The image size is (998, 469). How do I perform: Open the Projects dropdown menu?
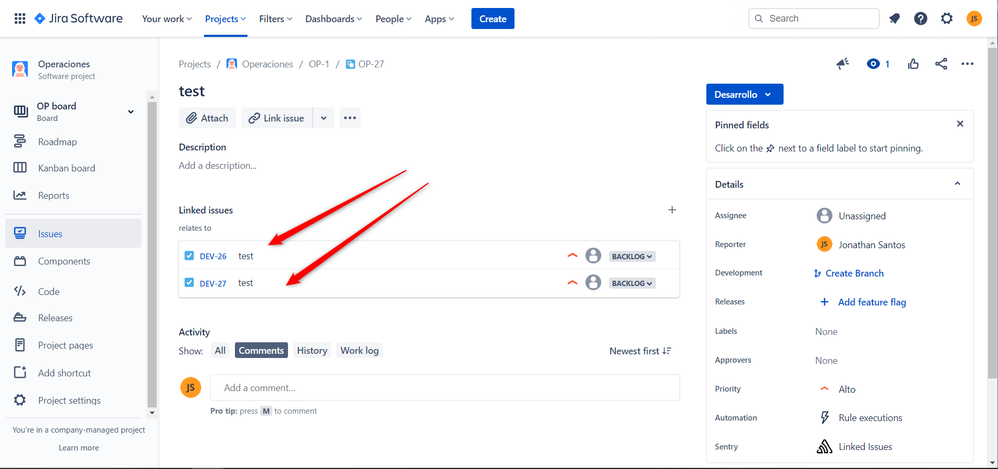[x=225, y=18]
